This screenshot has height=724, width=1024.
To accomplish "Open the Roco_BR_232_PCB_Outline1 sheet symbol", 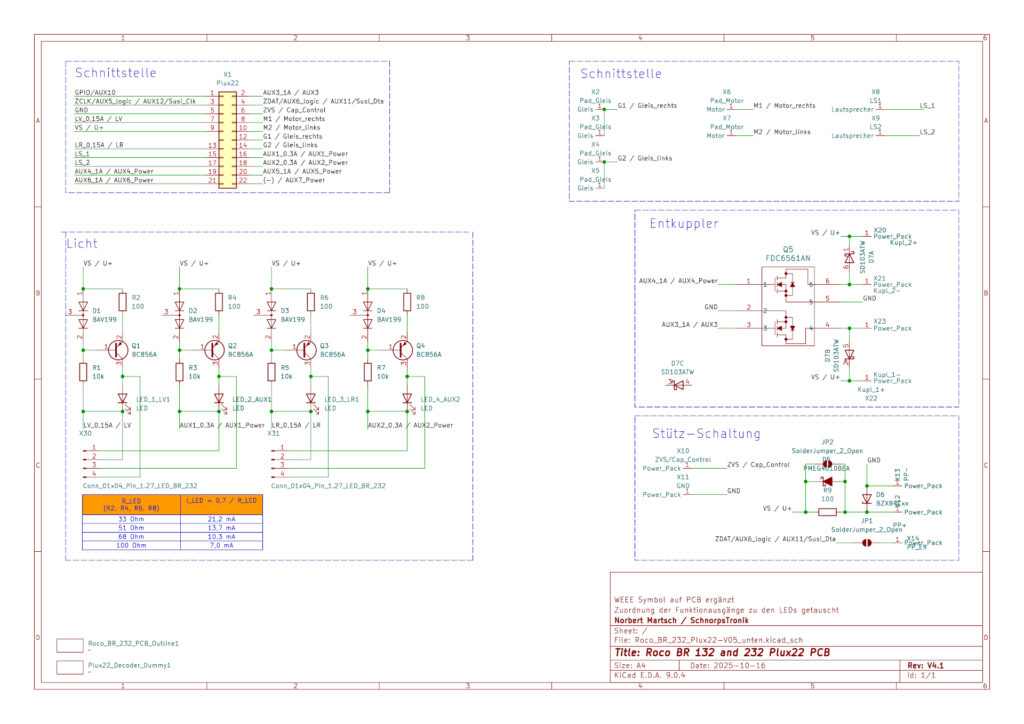I will coord(68,645).
